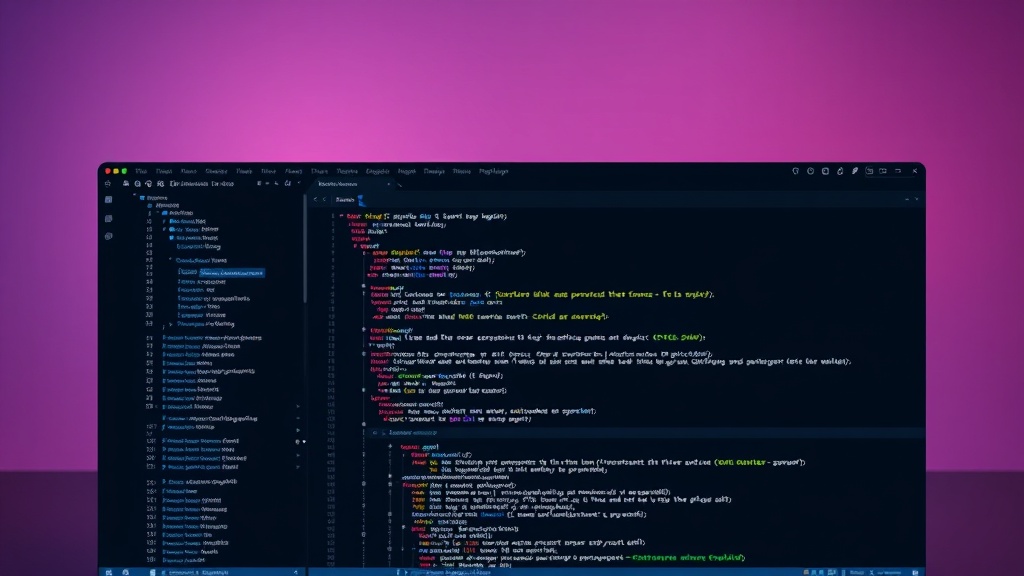1024x576 pixels.
Task: Go back using the breadcrumb left arrow
Action: [x=315, y=200]
